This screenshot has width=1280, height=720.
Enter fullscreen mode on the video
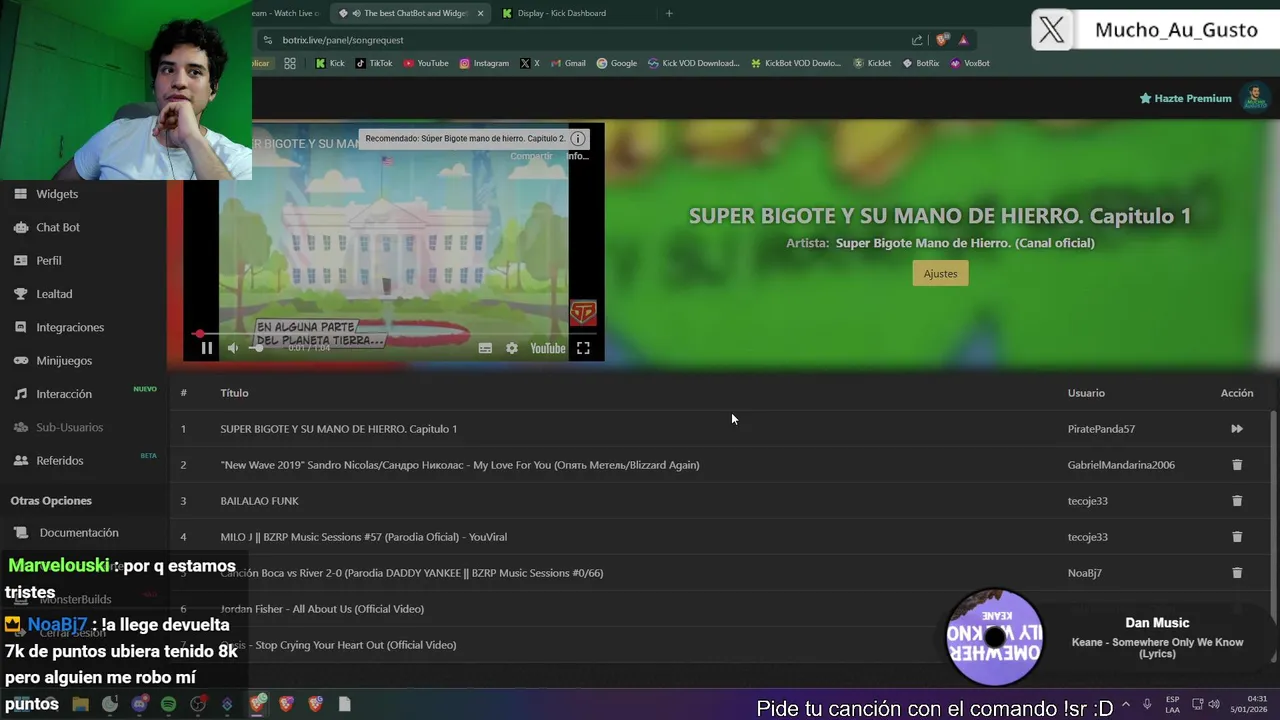click(x=583, y=348)
